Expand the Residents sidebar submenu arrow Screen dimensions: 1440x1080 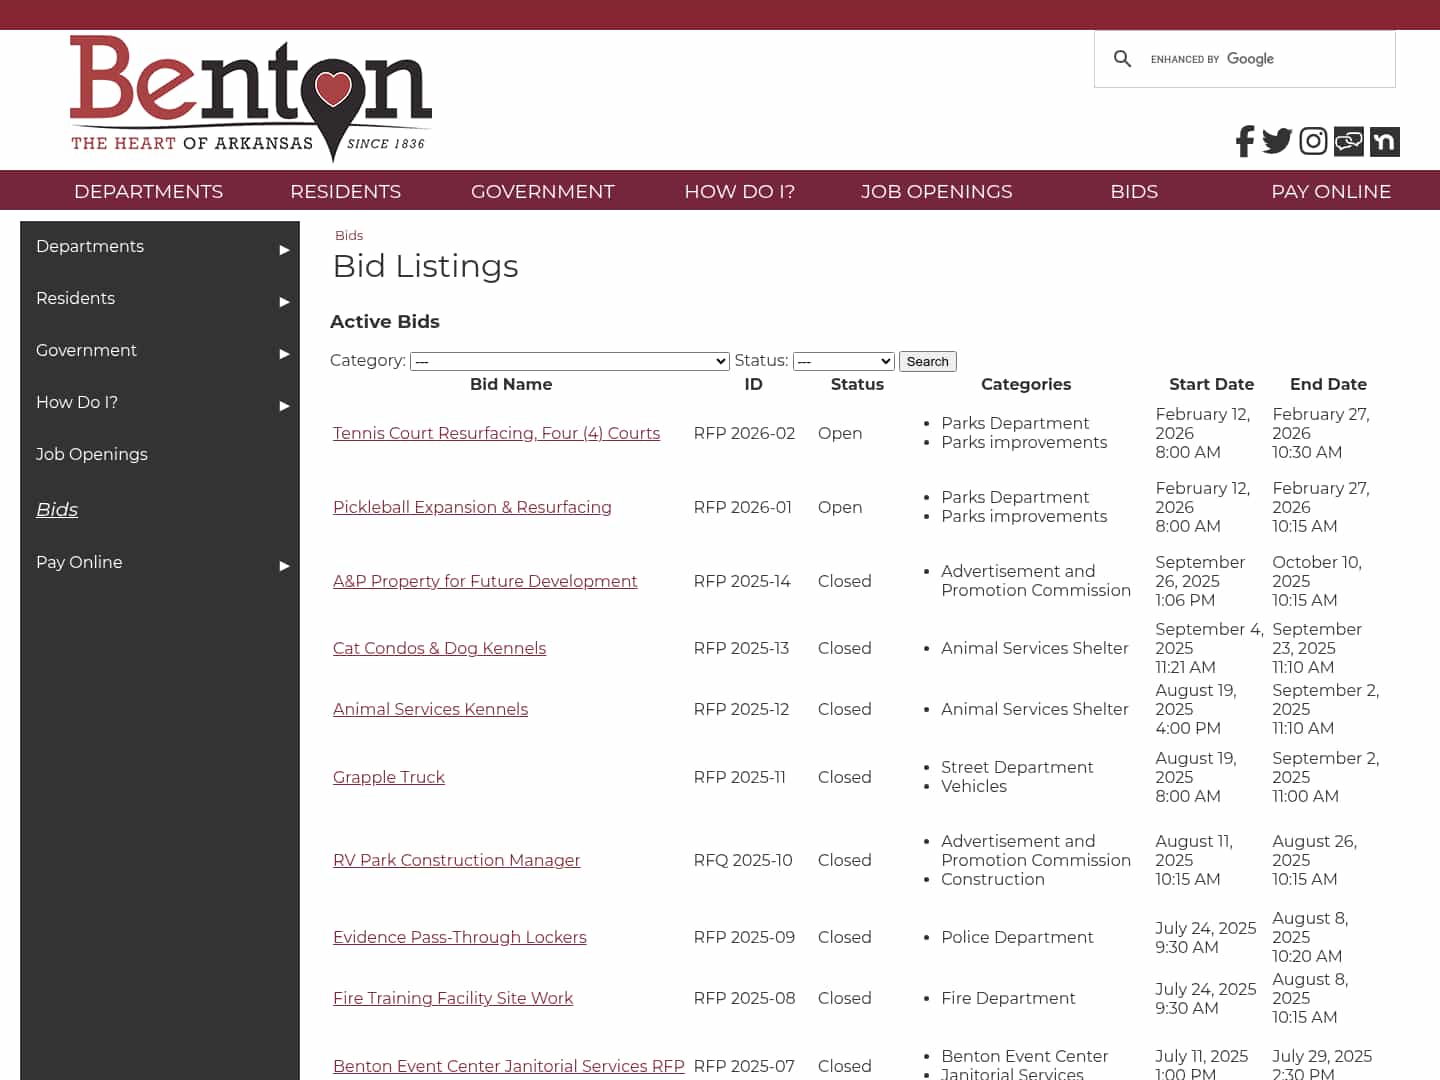[283, 302]
